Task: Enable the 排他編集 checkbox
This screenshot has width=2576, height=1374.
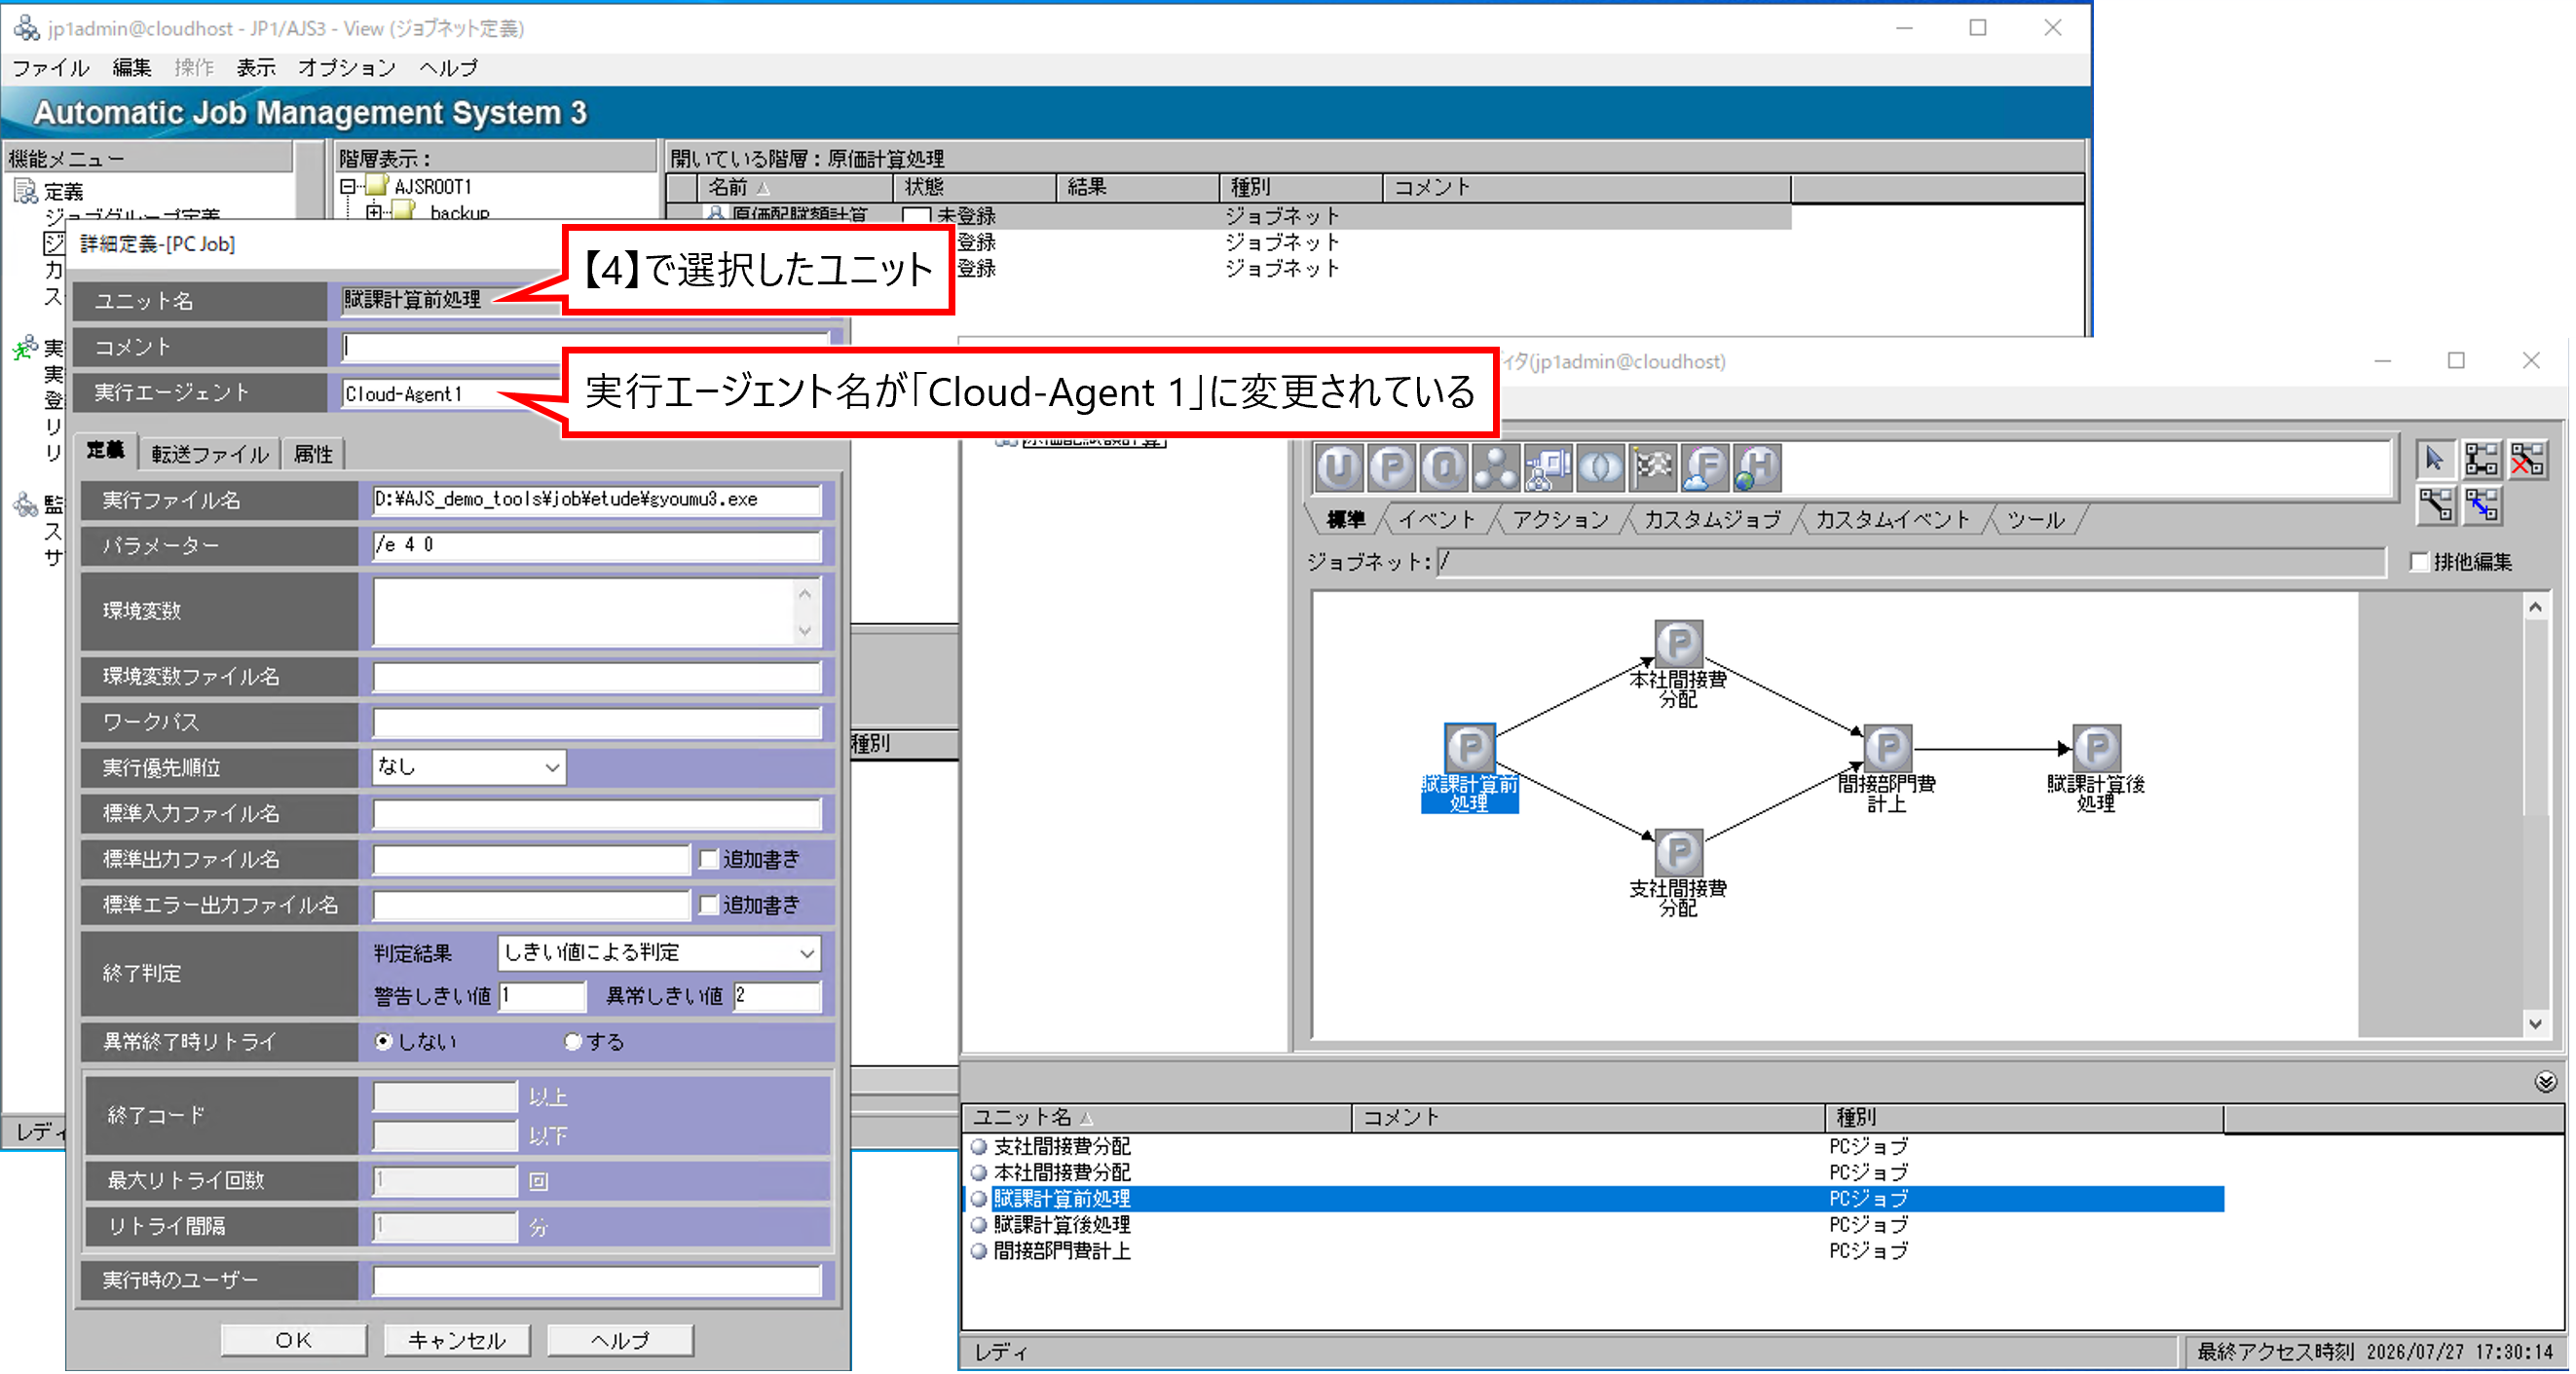Action: [x=2419, y=563]
